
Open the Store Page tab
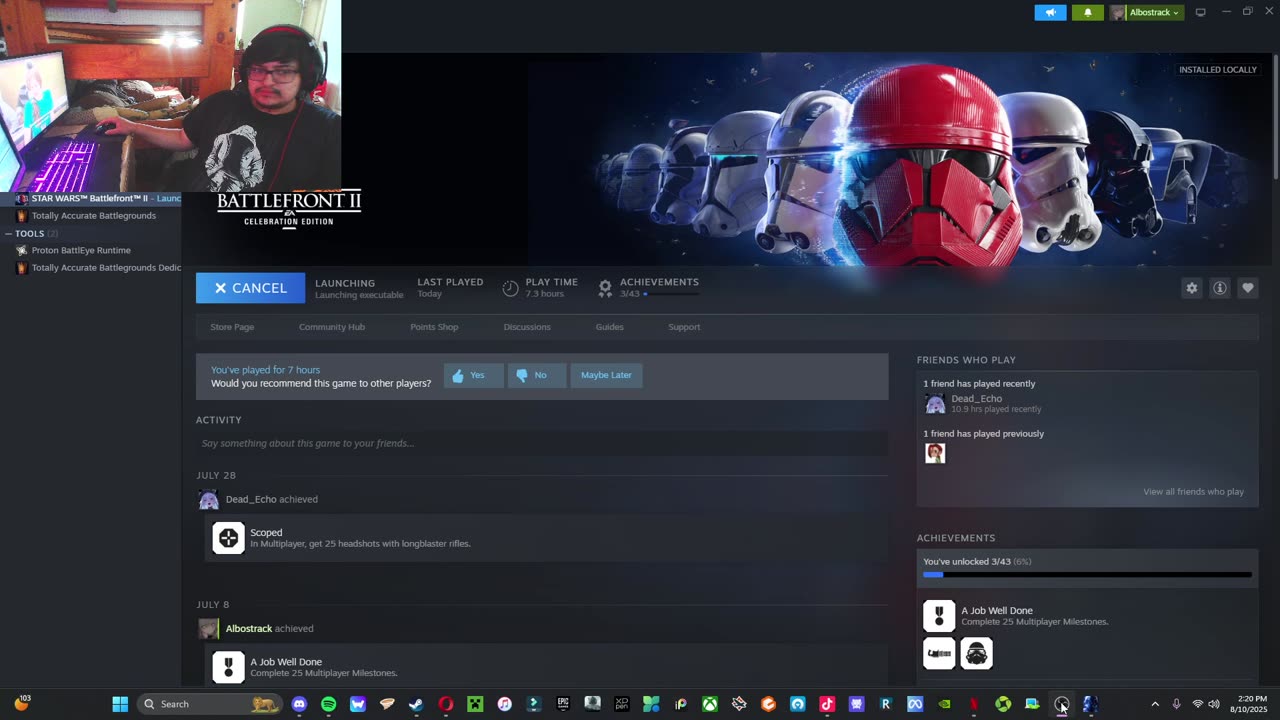click(x=232, y=327)
